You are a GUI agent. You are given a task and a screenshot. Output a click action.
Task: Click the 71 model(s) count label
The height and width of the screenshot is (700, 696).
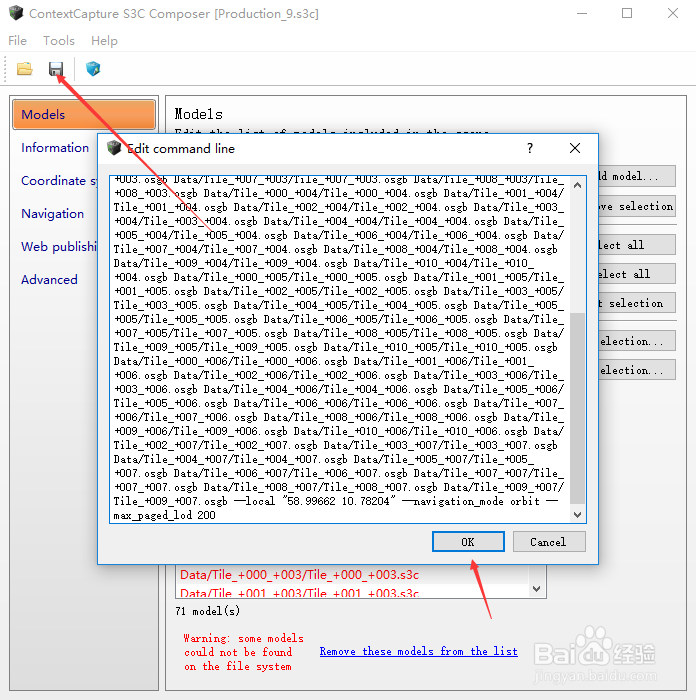(x=208, y=611)
